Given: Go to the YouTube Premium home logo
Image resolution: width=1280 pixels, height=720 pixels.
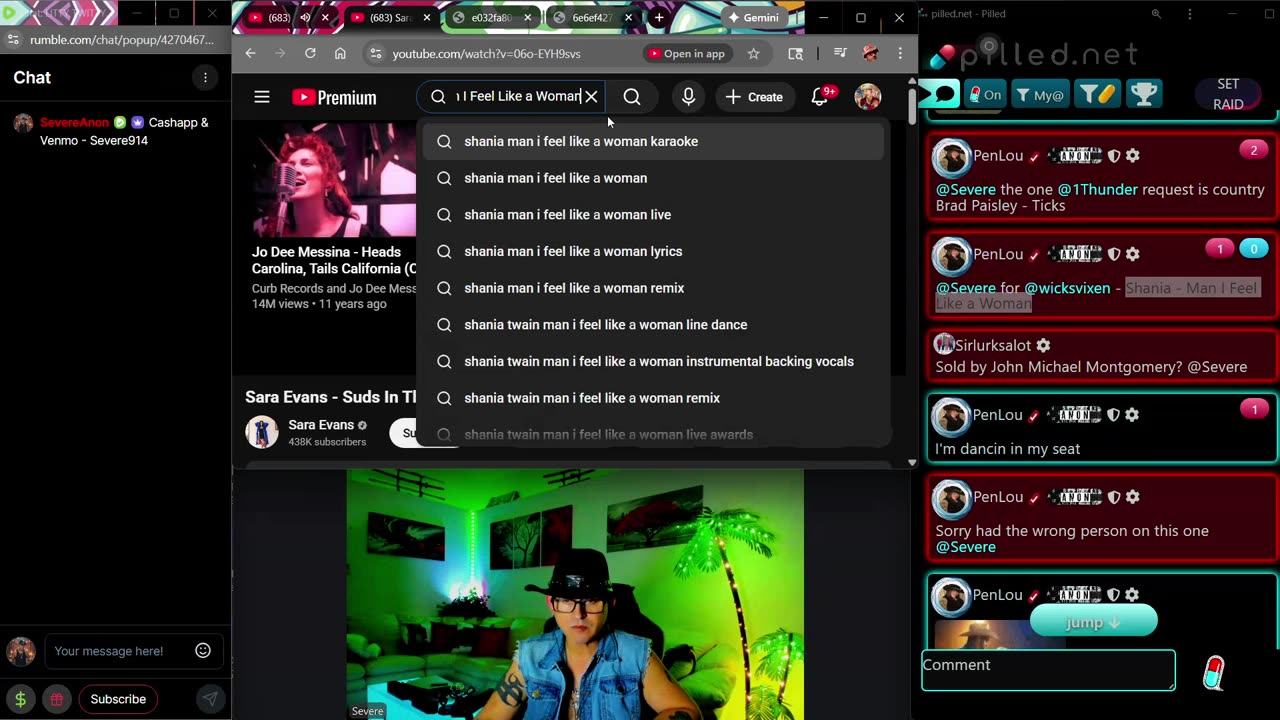Looking at the screenshot, I should click(x=334, y=97).
